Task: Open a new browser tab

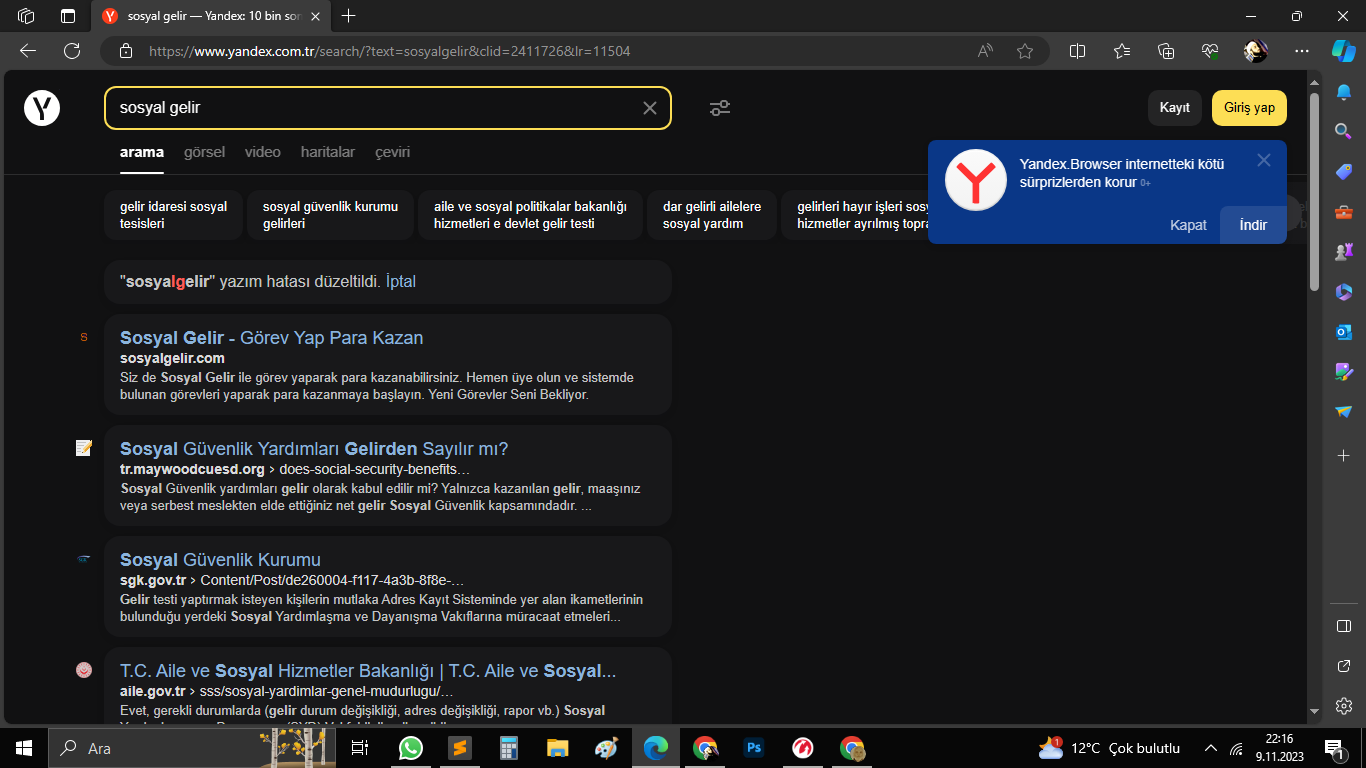Action: pos(348,16)
